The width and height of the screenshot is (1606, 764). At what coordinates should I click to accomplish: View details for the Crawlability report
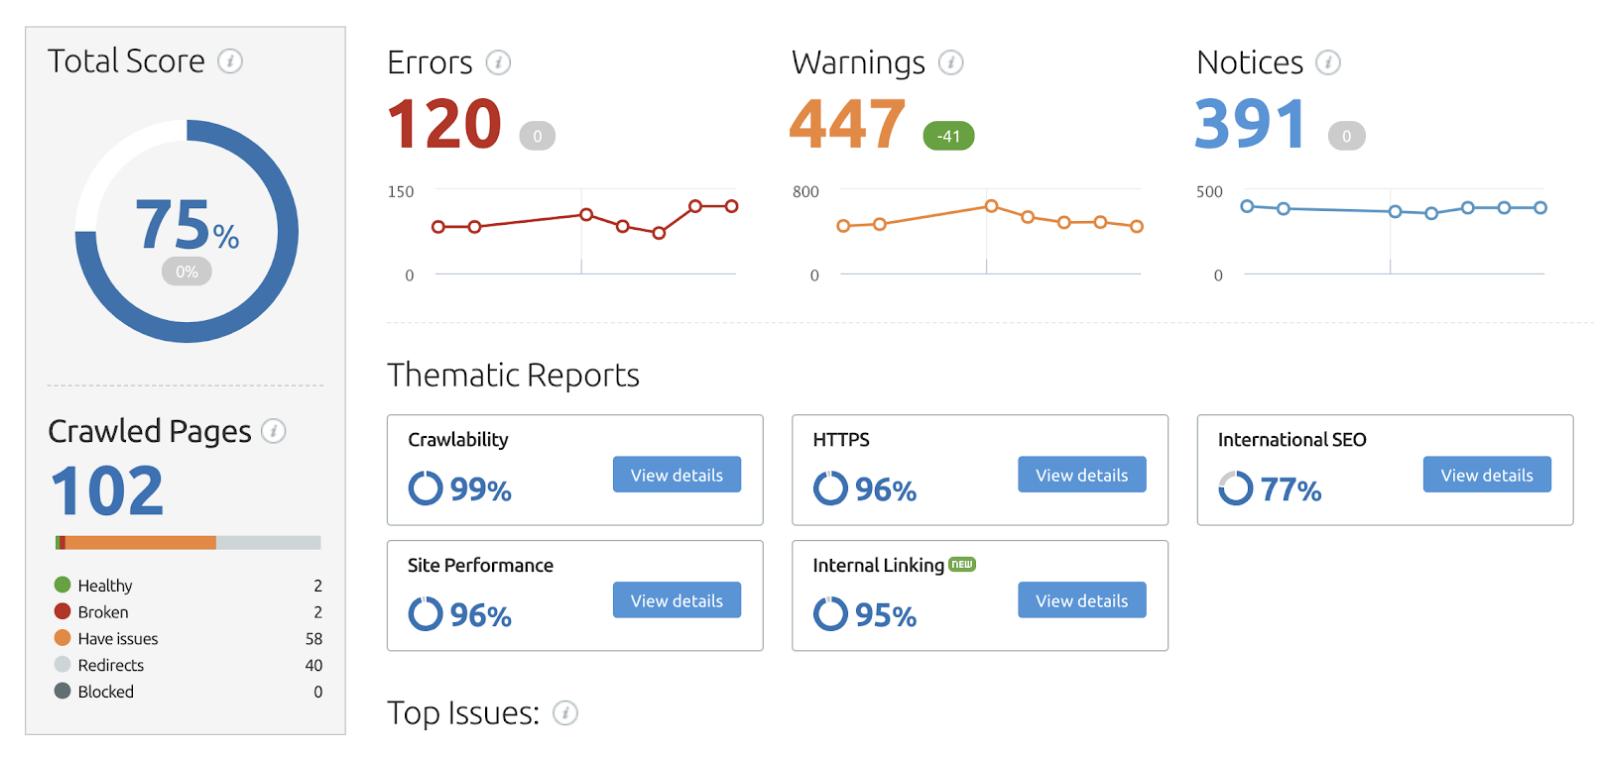(x=676, y=474)
